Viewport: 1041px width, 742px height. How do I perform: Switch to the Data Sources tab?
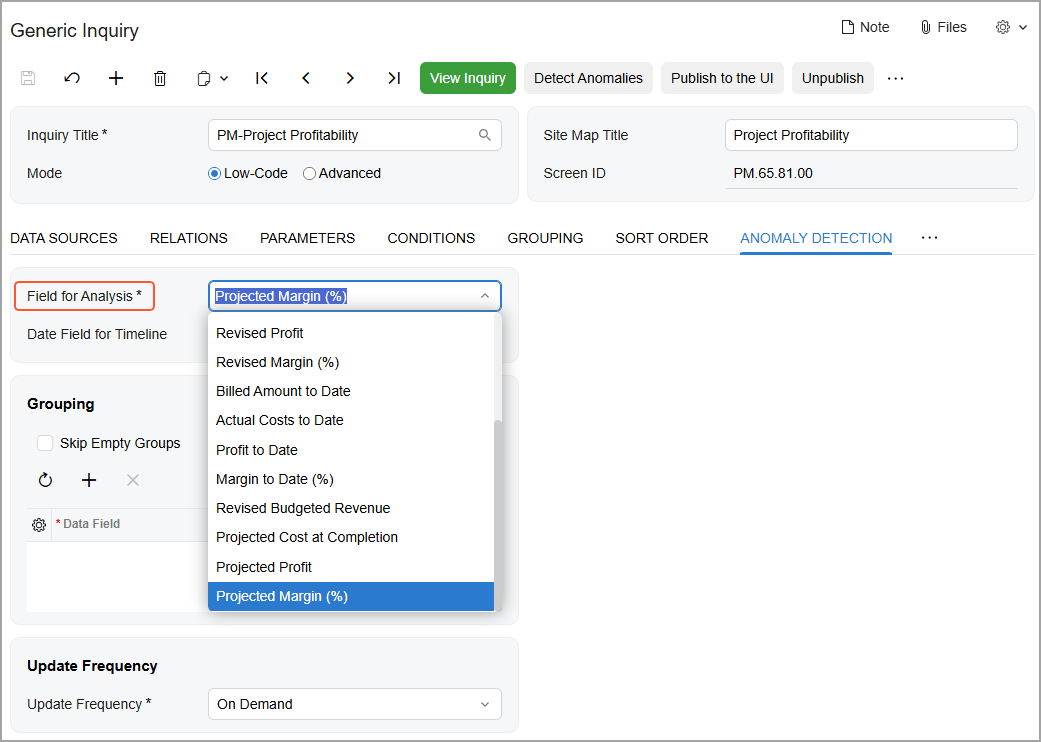click(64, 238)
